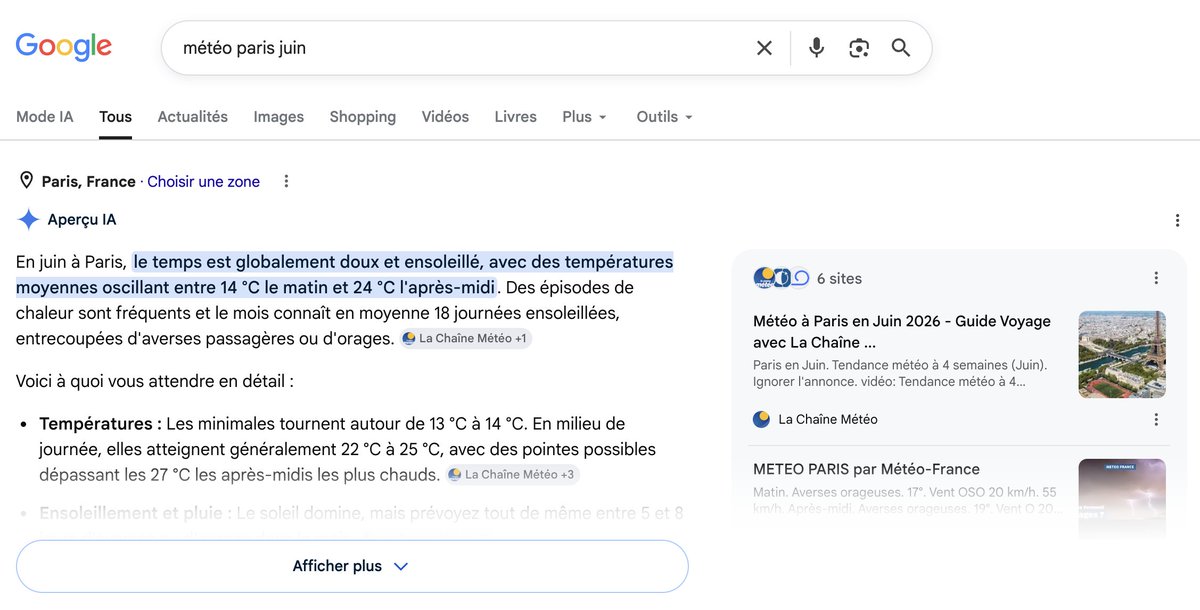Submit search with the magnifying glass icon
Viewport: 1200px width, 610px height.
pos(901,48)
